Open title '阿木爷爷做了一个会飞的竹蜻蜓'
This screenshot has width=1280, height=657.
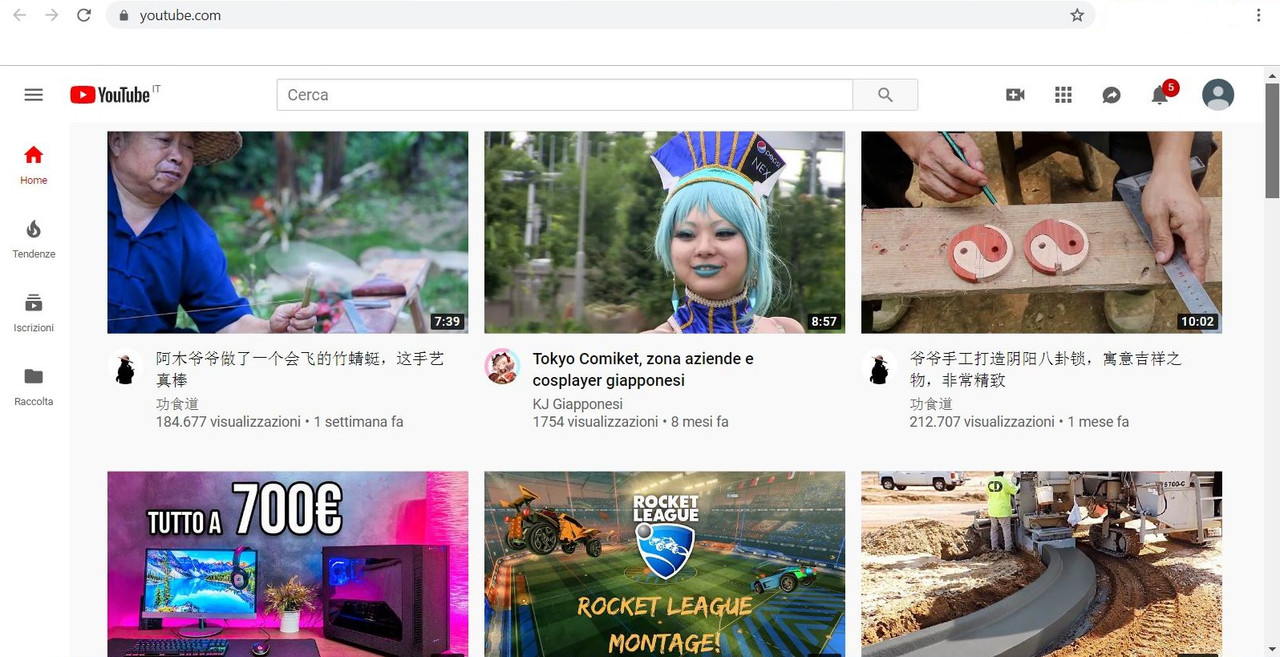300,369
